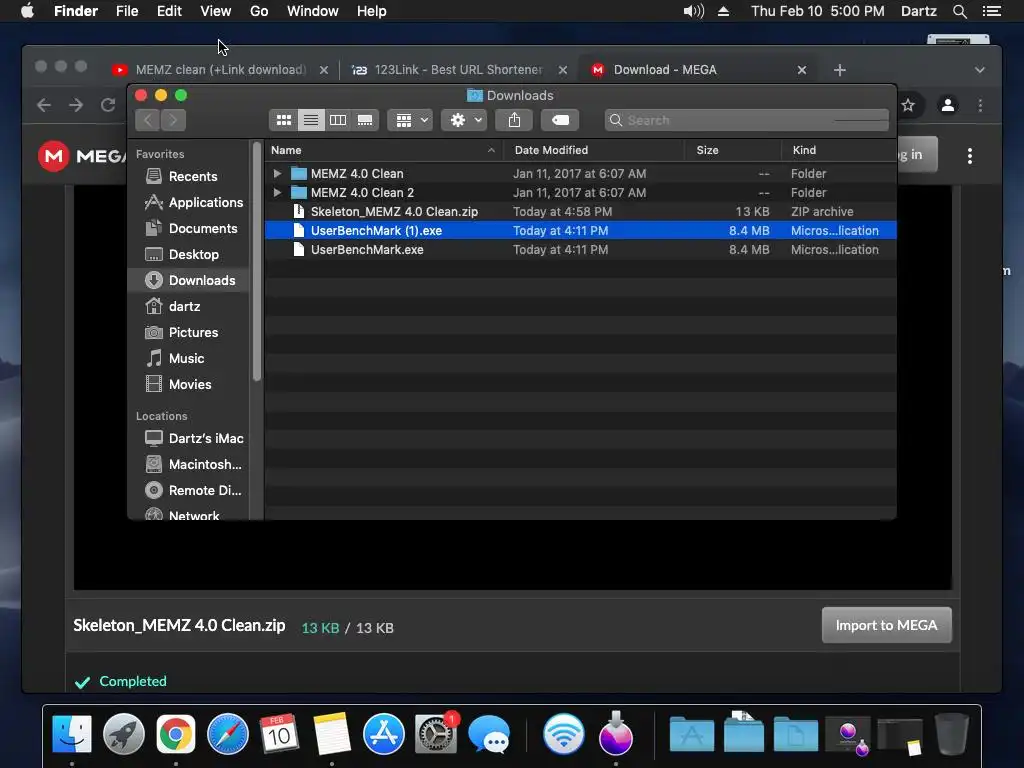Screen dimensions: 1024x768
Task: Sort by the Size column header
Action: coord(733,150)
